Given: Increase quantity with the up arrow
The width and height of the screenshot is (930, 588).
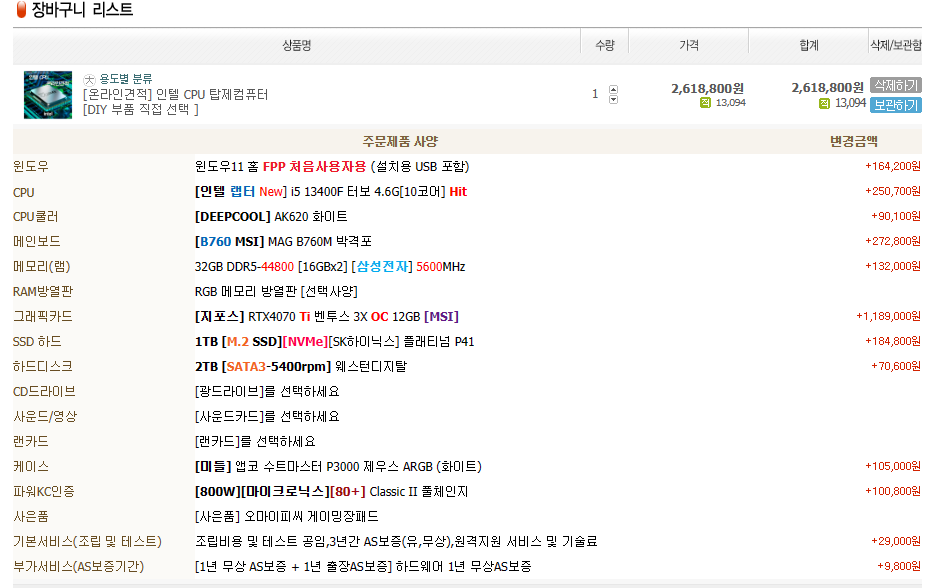Looking at the screenshot, I should pyautogui.click(x=613, y=90).
